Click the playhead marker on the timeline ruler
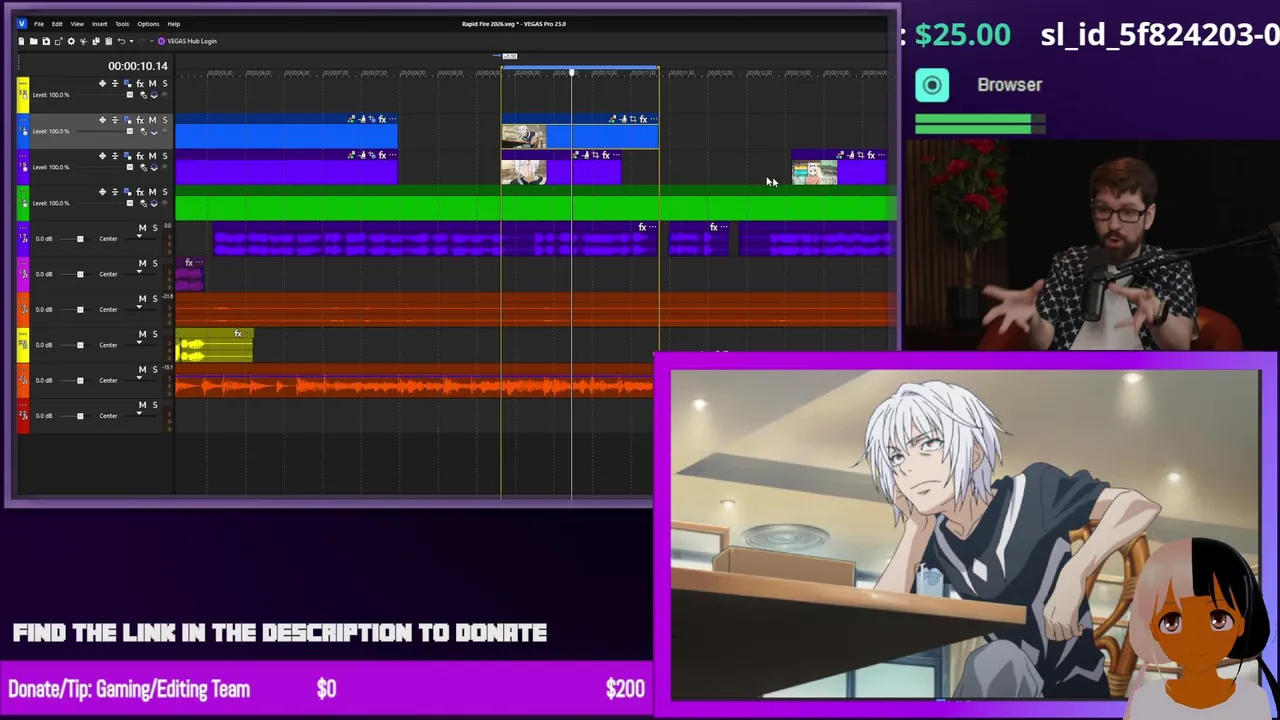 (x=572, y=72)
